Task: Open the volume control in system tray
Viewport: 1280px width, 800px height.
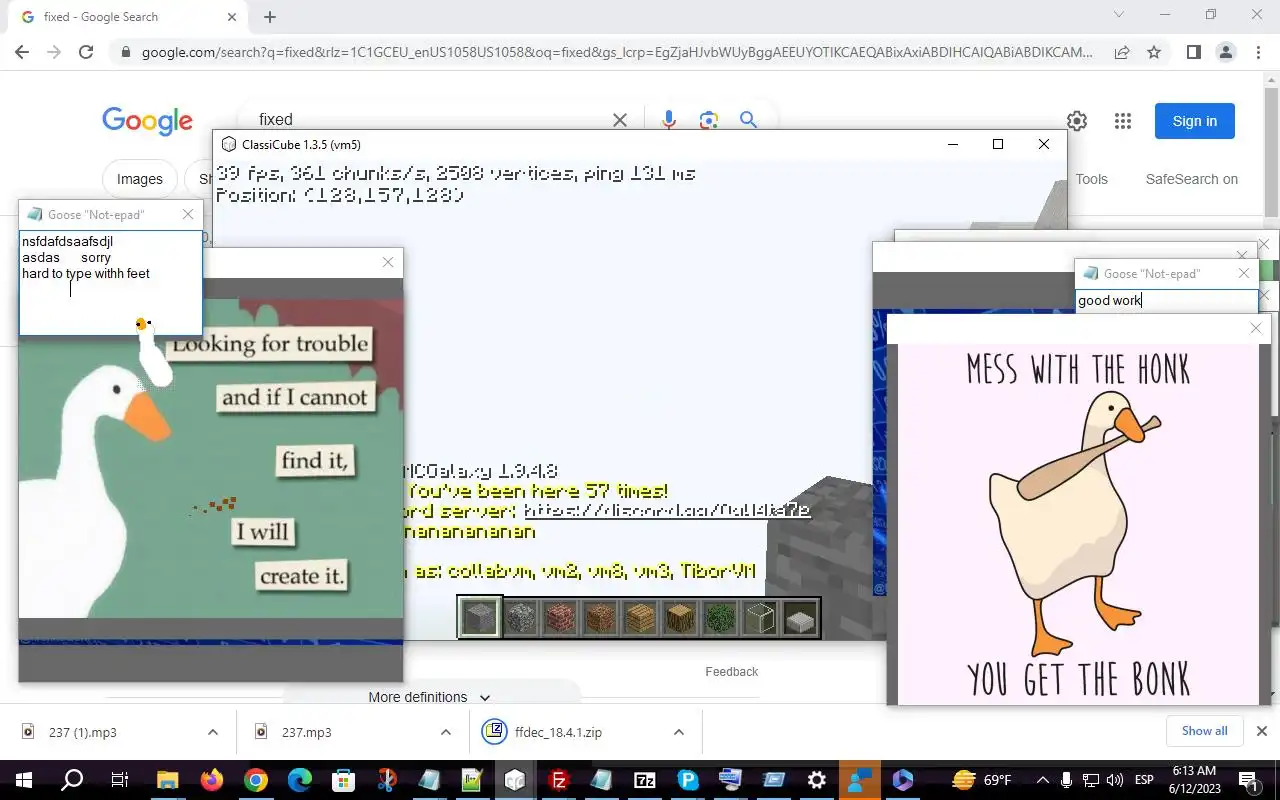Action: point(1116,780)
